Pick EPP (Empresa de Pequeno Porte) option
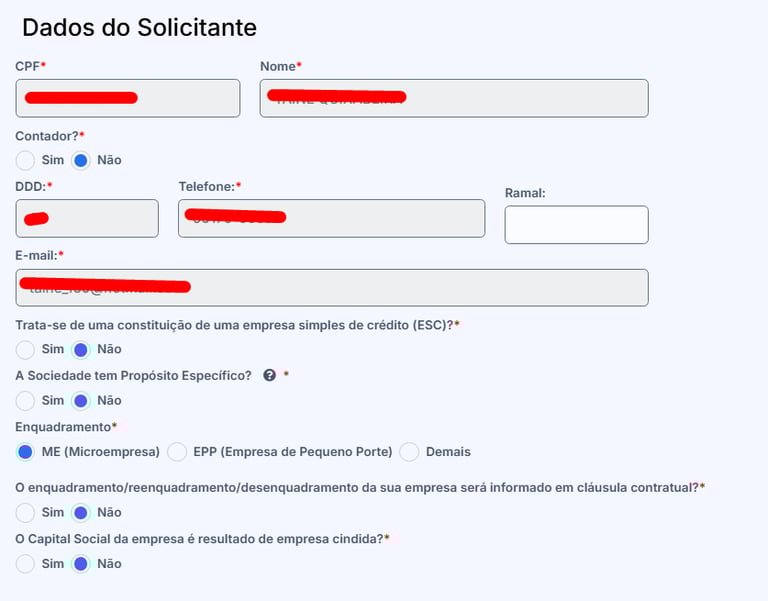 [177, 452]
